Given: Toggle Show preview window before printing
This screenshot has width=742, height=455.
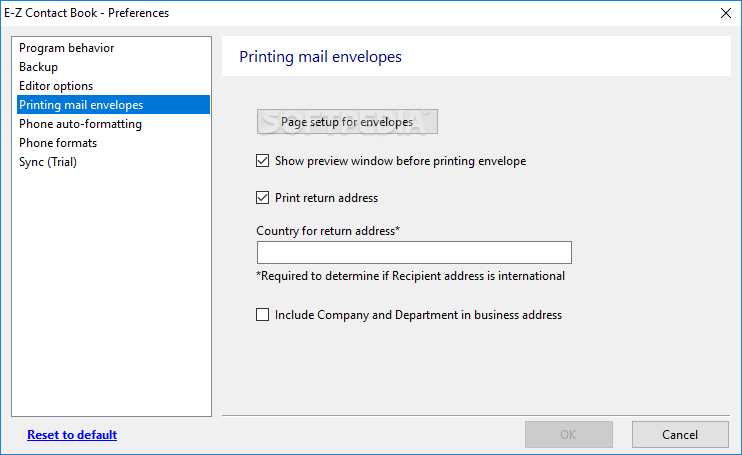Looking at the screenshot, I should pos(263,161).
